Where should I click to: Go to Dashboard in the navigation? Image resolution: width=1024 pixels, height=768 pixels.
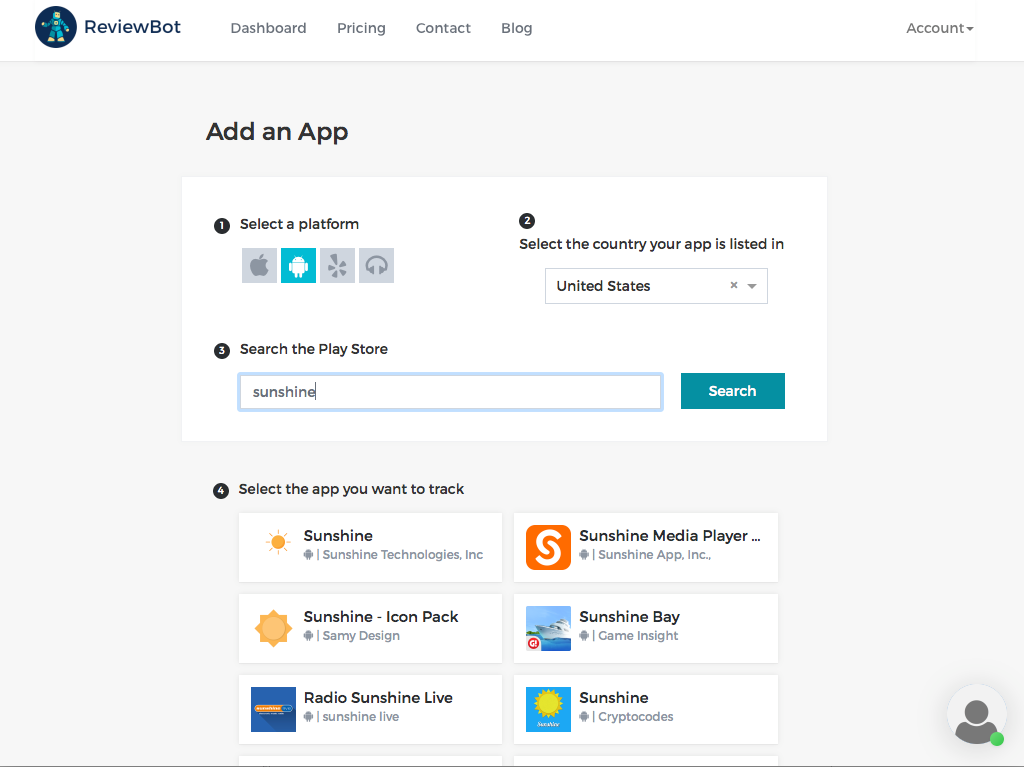pyautogui.click(x=268, y=28)
